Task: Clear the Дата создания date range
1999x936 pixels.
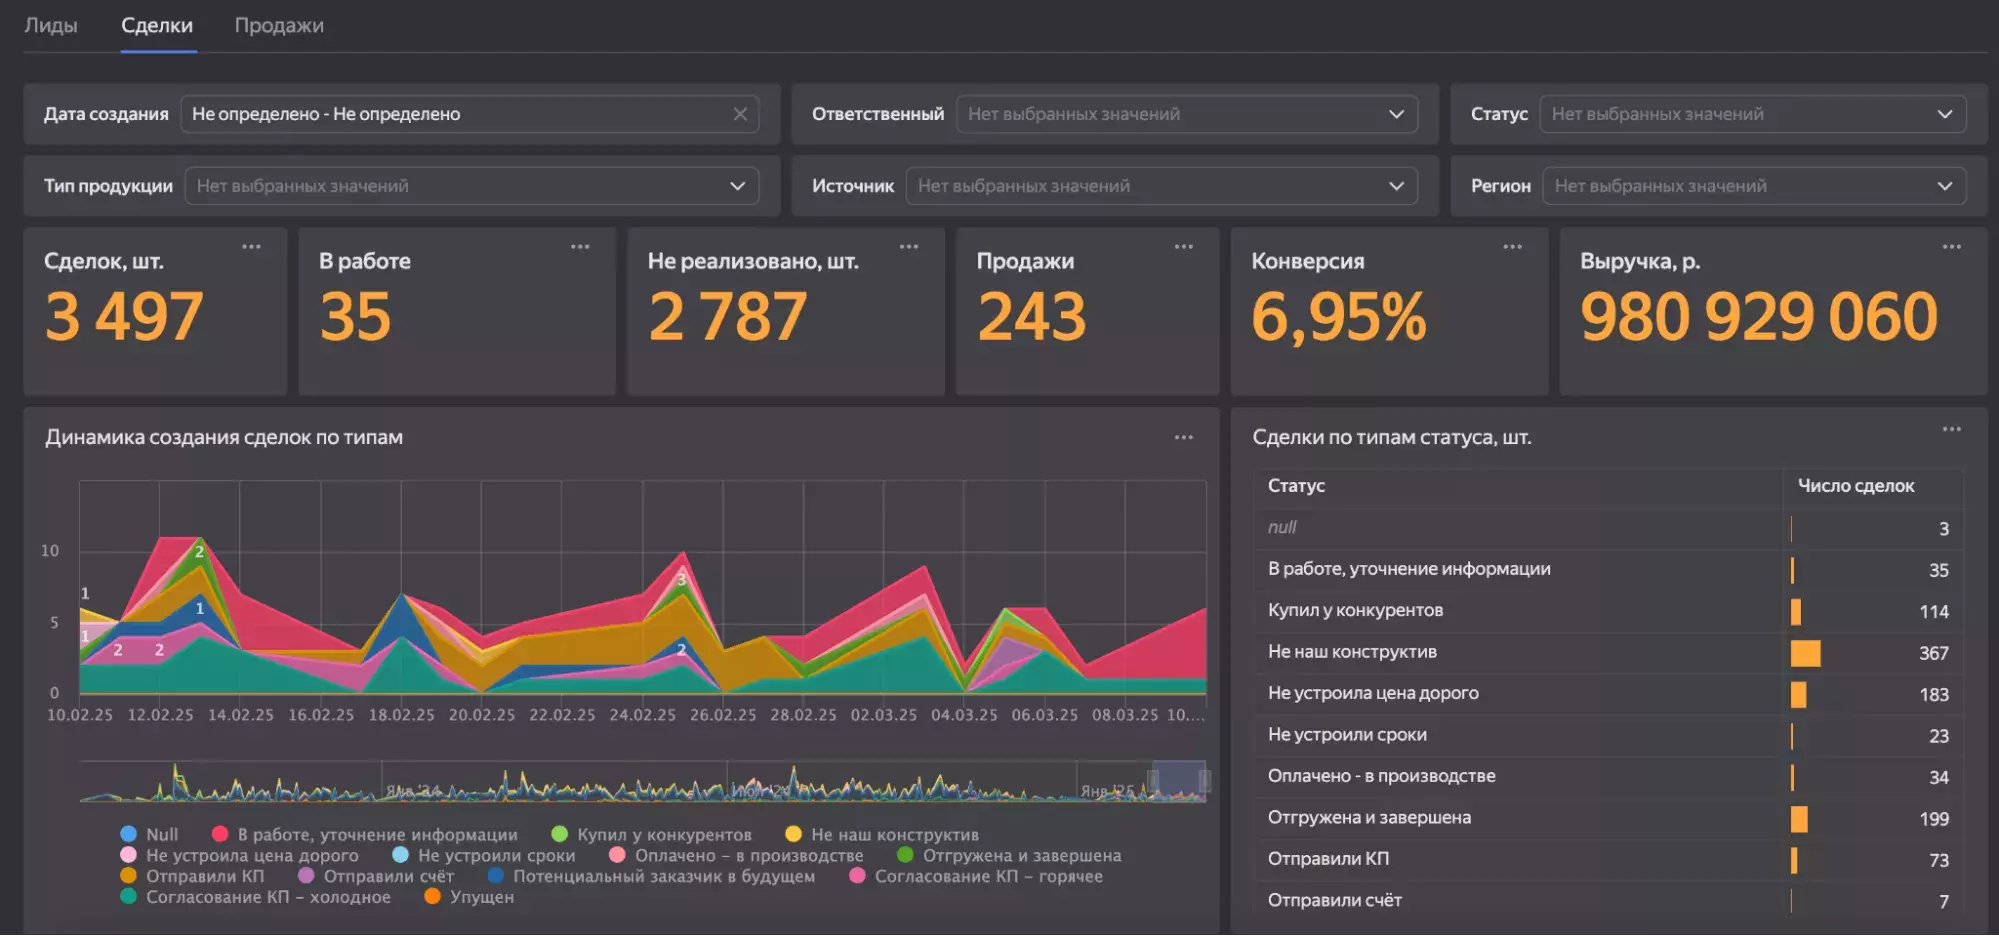Action: 740,114
